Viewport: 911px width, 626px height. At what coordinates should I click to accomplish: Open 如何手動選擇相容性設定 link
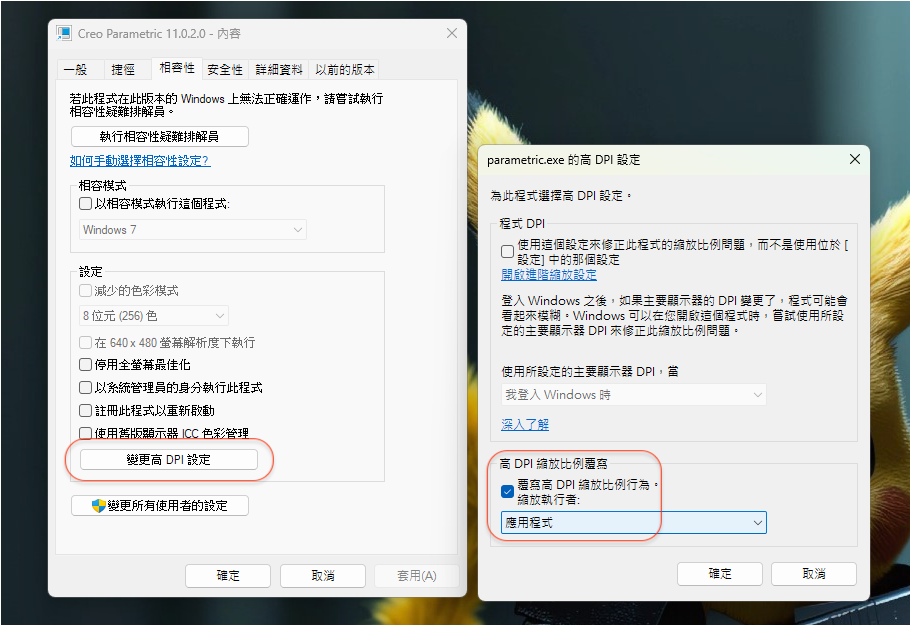(140, 161)
